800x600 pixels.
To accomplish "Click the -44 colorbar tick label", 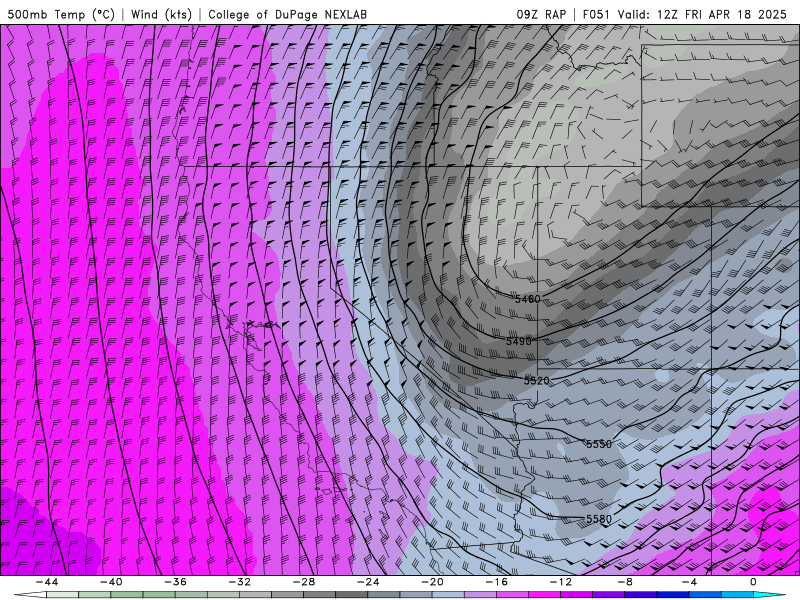I will click(46, 582).
